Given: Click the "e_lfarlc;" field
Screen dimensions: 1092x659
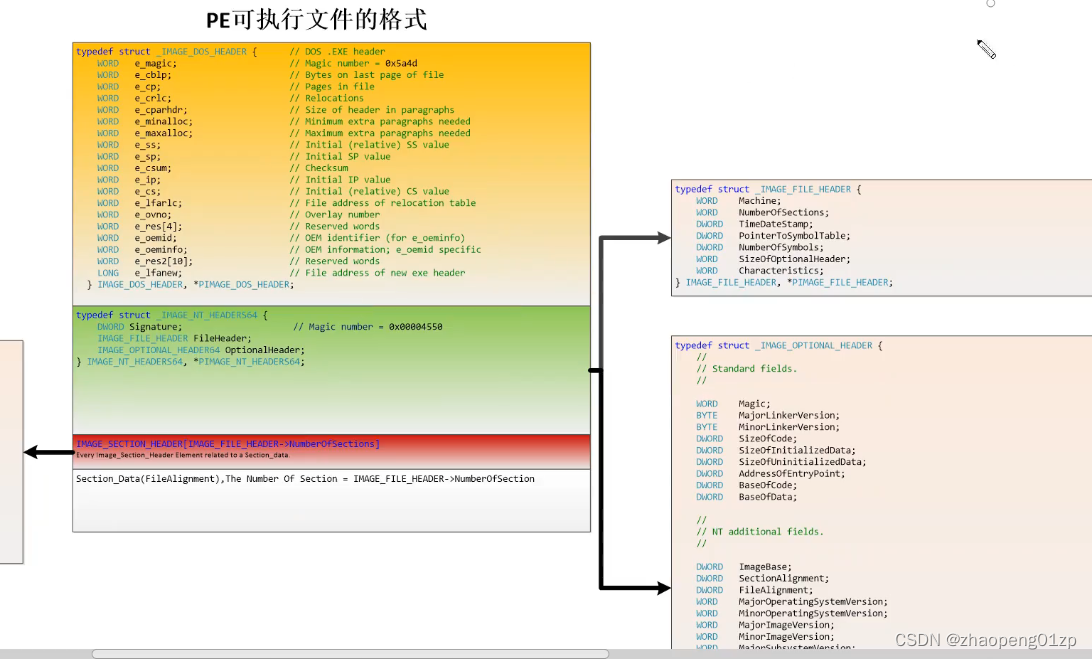Looking at the screenshot, I should 159,203.
